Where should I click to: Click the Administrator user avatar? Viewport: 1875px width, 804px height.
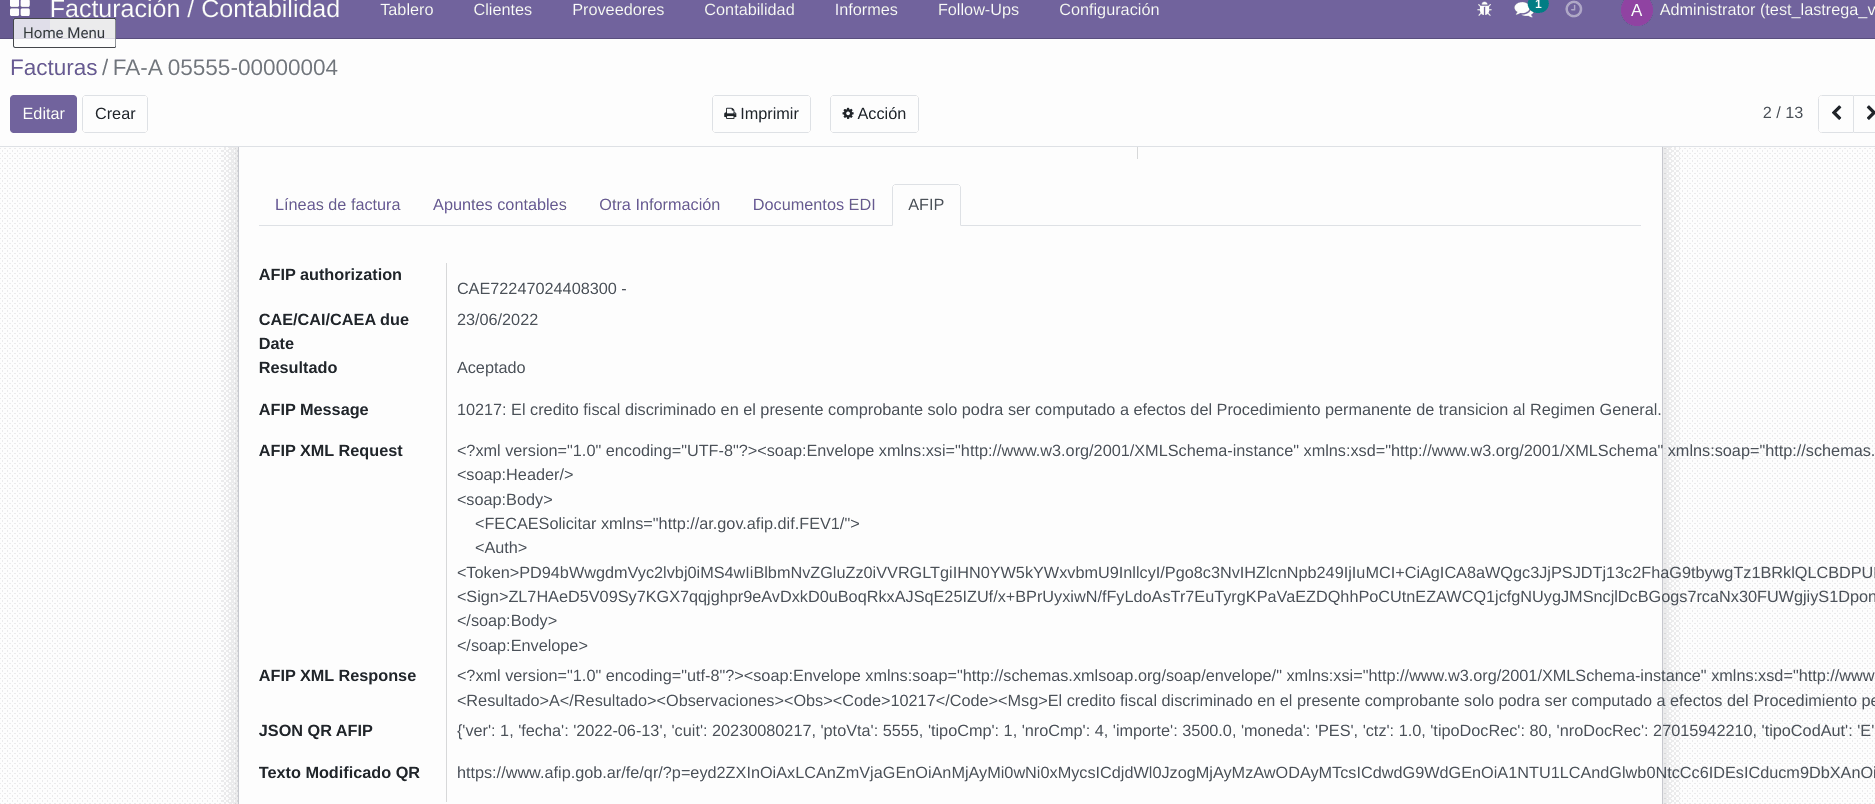1636,11
